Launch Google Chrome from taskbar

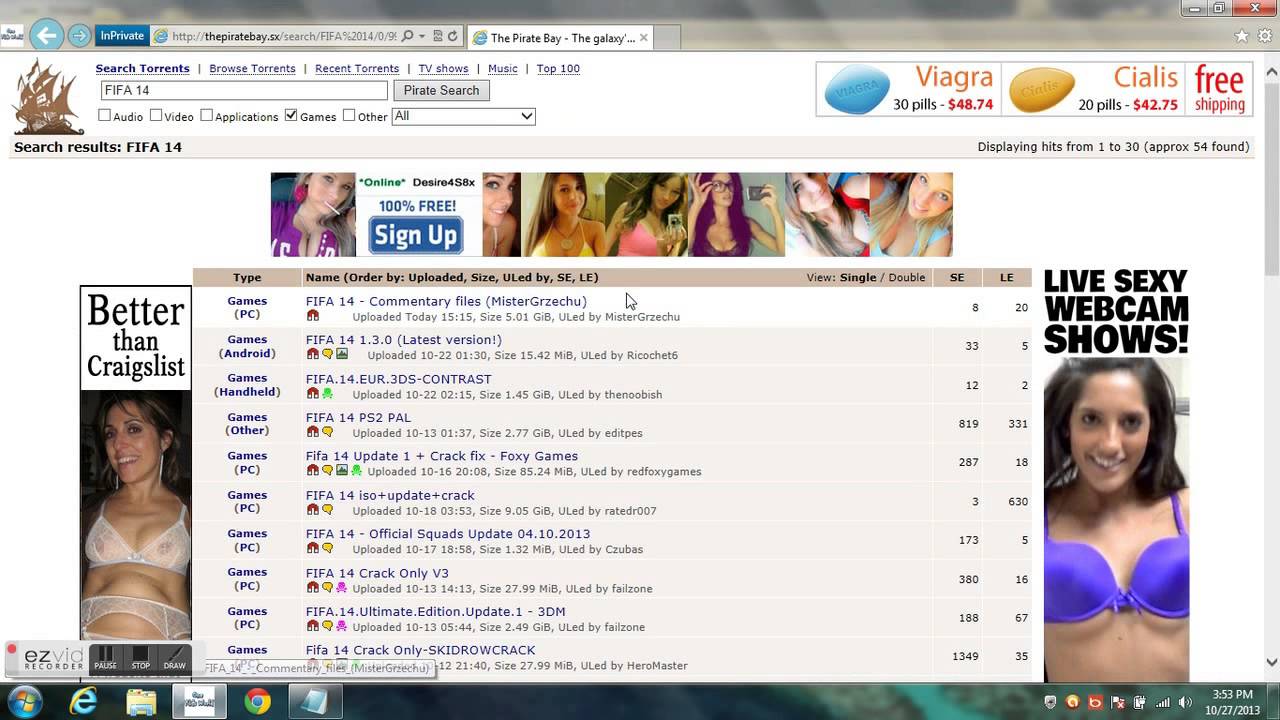pyautogui.click(x=257, y=701)
